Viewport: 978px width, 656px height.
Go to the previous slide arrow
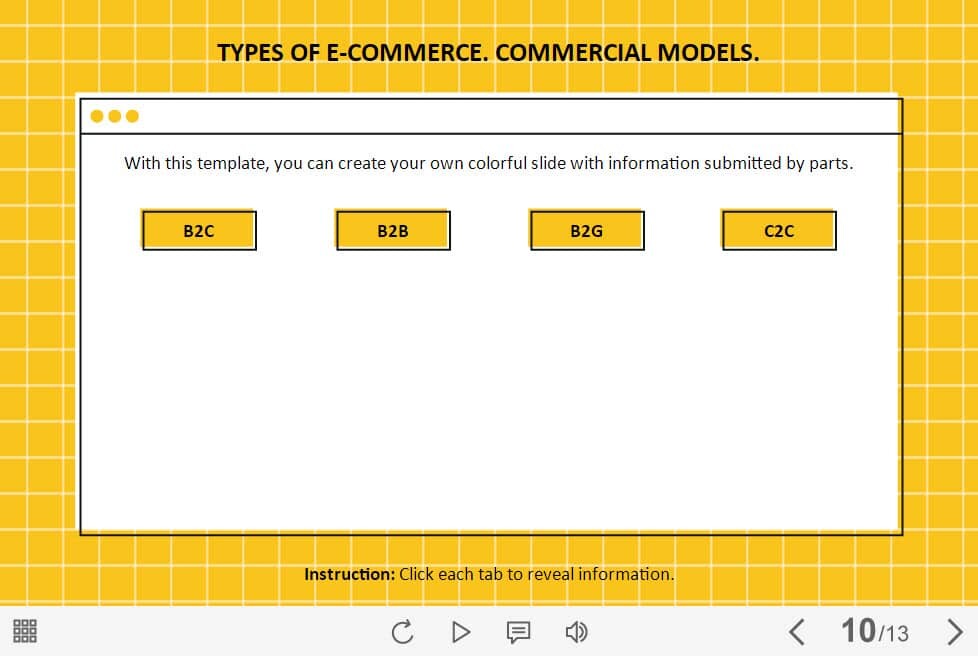tap(796, 632)
